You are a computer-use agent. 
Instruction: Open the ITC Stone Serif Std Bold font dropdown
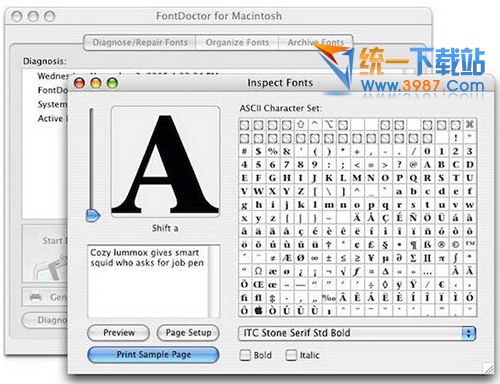tap(357, 333)
